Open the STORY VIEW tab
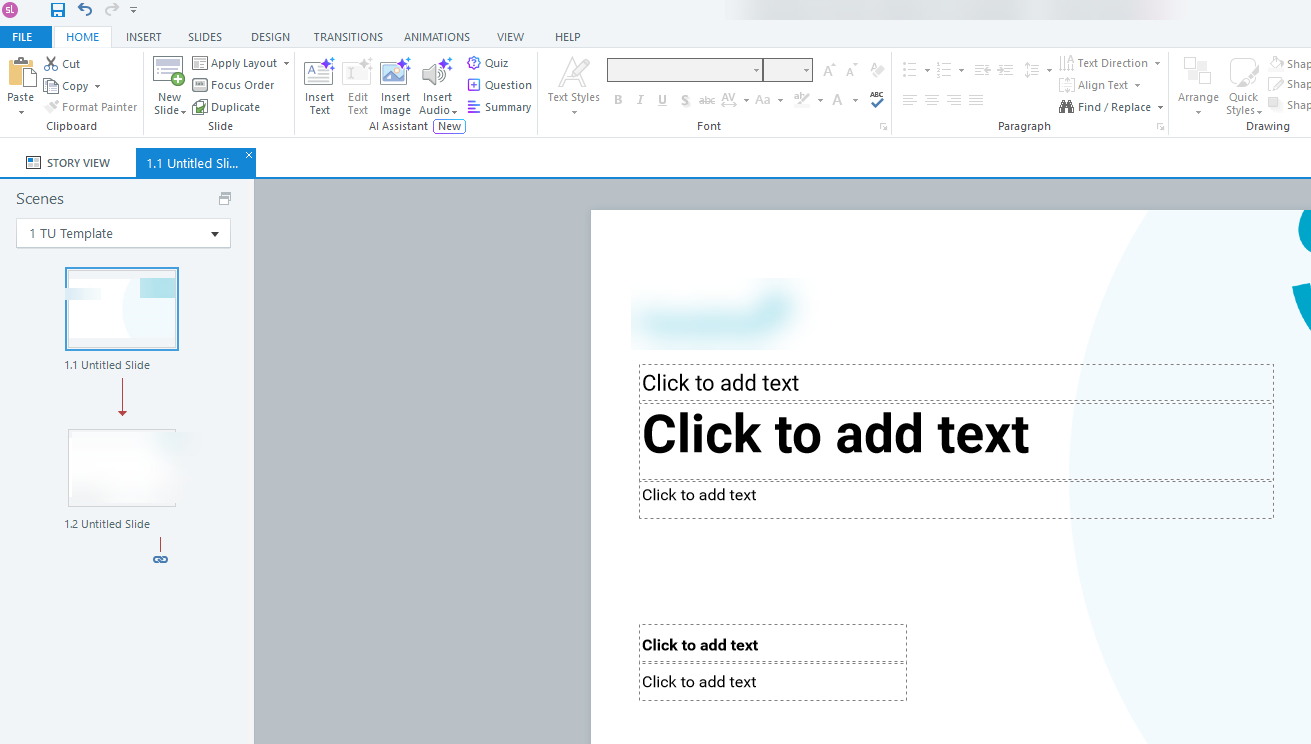 tap(69, 161)
